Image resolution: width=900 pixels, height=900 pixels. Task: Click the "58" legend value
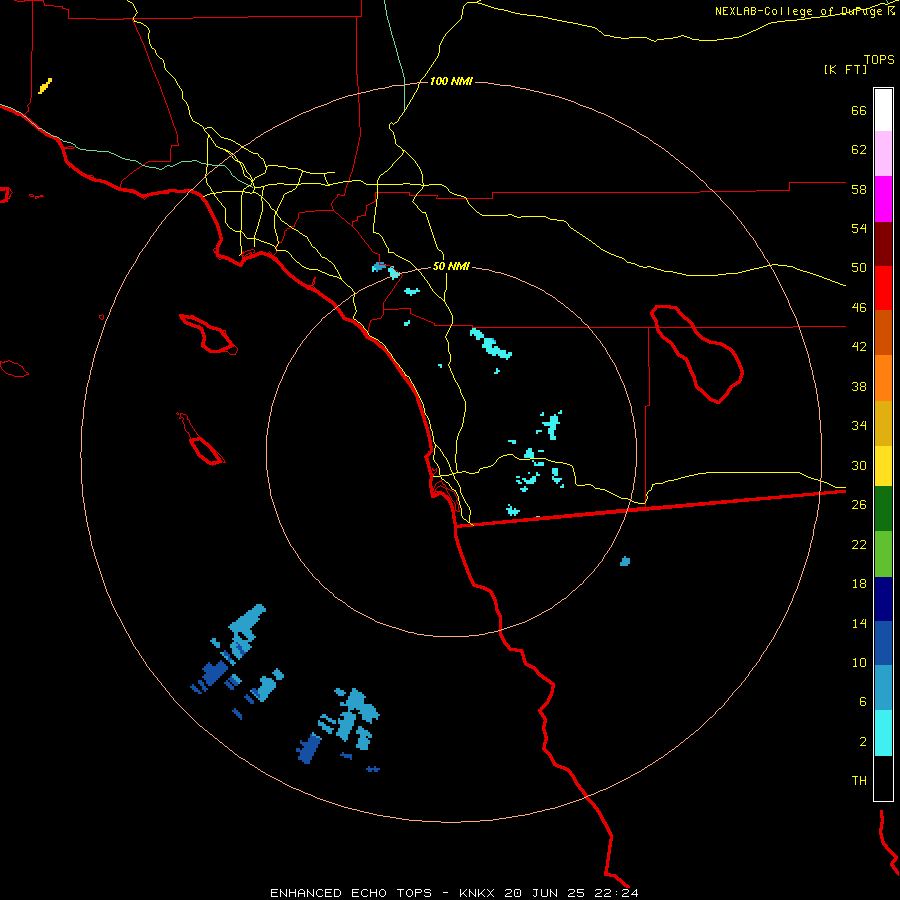point(859,189)
